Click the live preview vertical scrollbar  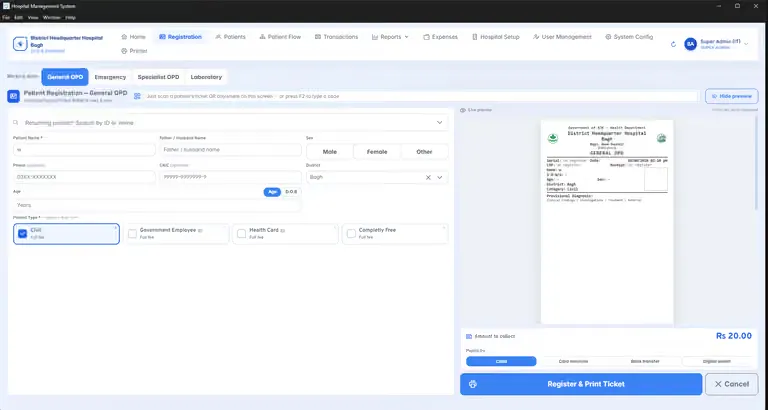(x=756, y=163)
